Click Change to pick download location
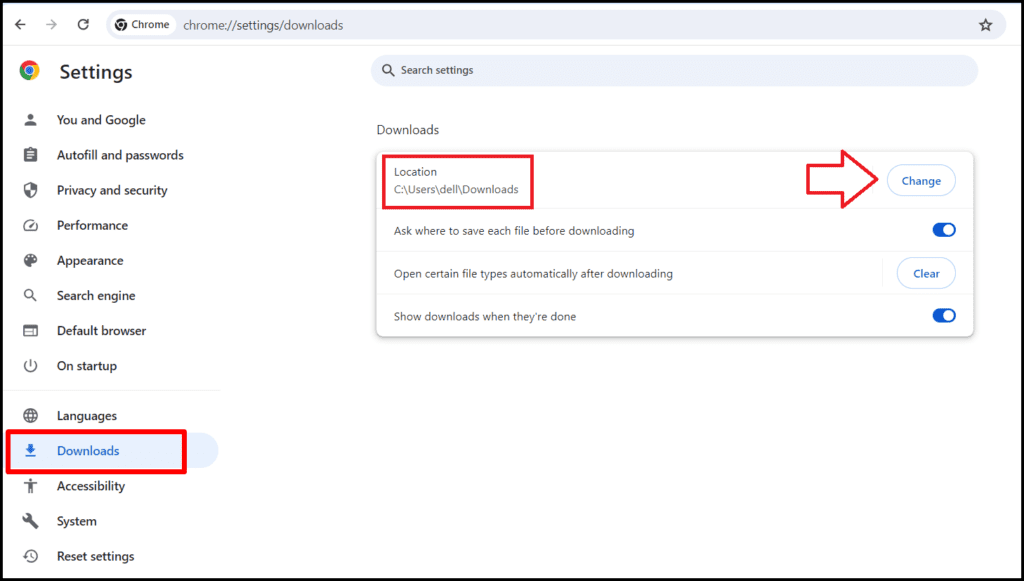Viewport: 1024px width, 581px height. (921, 181)
